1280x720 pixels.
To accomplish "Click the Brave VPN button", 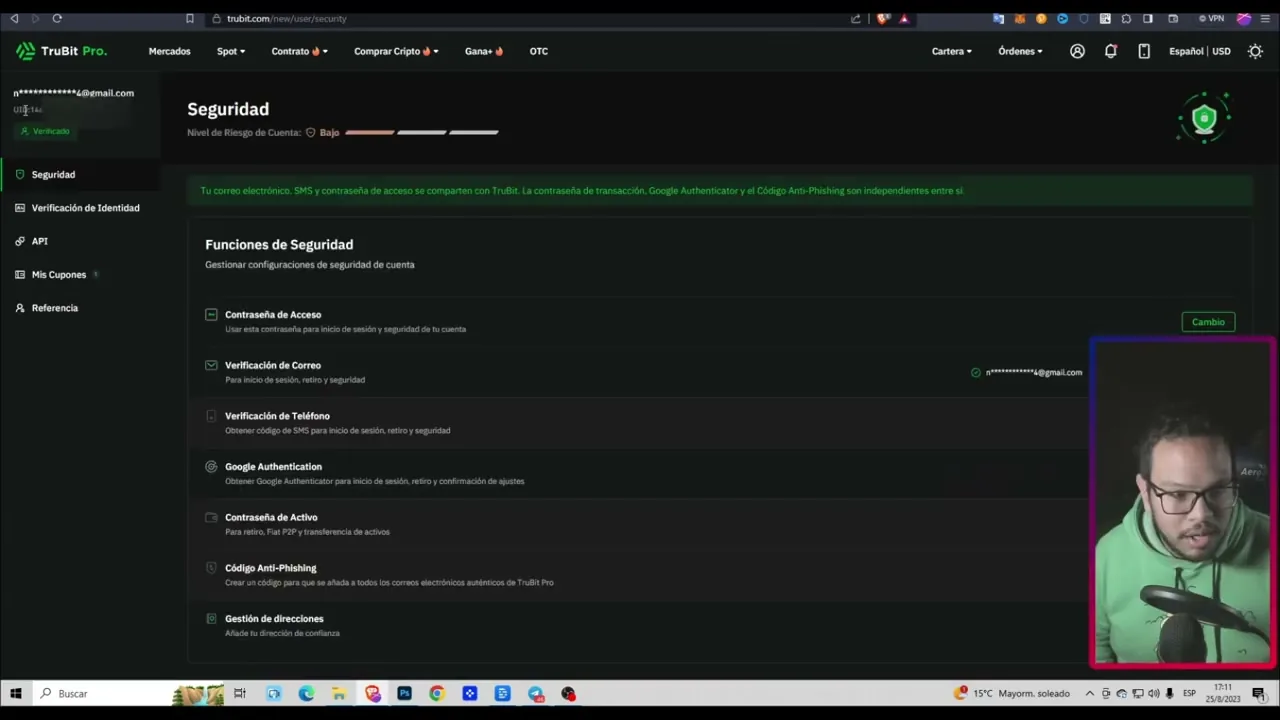I will point(1211,18).
